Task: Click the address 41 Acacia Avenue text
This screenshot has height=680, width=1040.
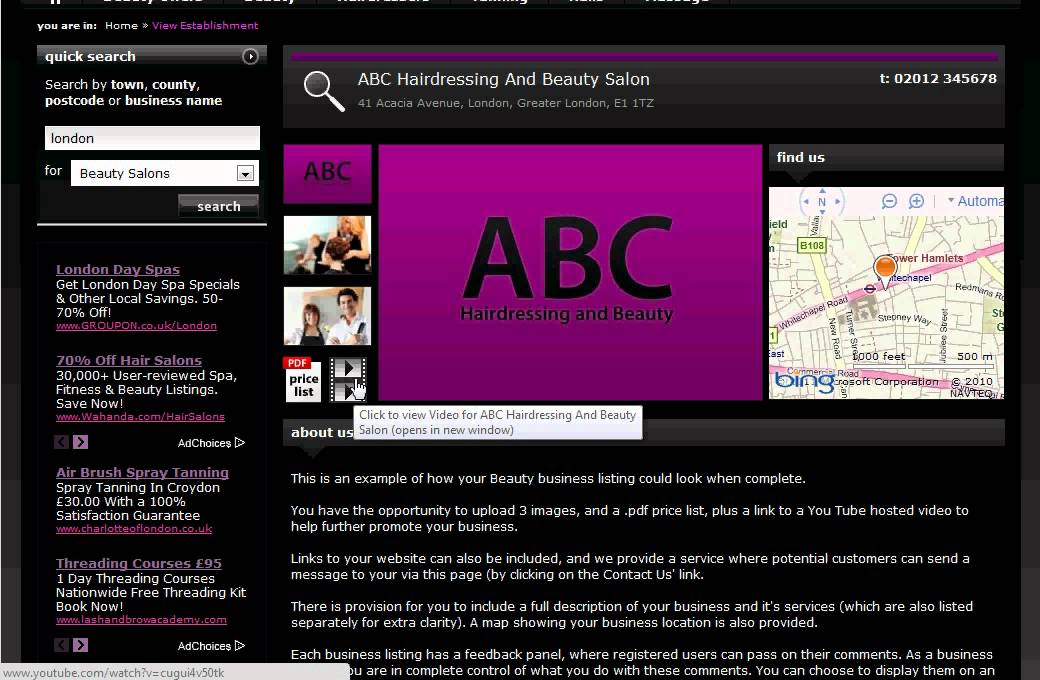Action: click(505, 103)
